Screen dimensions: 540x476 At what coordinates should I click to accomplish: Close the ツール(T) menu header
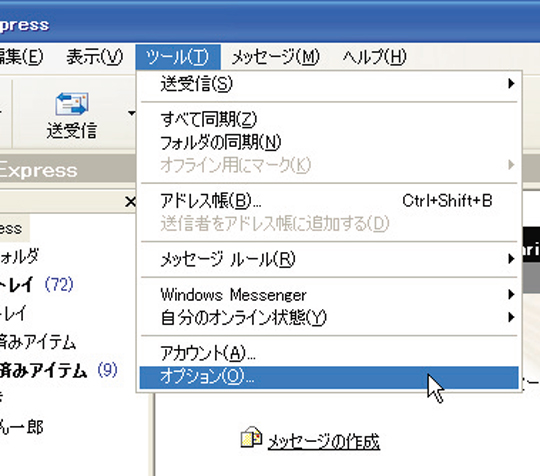[178, 57]
